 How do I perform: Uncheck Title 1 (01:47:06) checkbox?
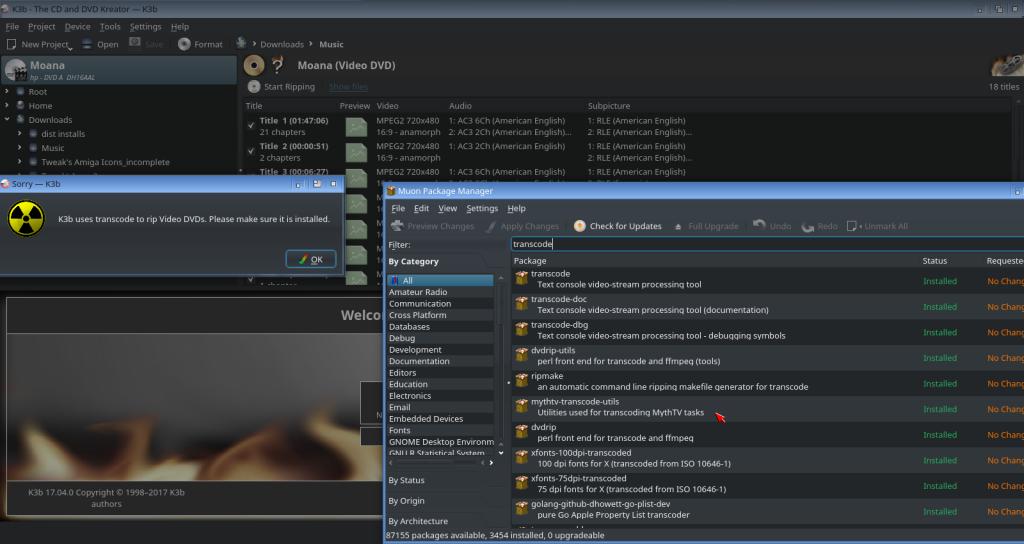tap(251, 125)
